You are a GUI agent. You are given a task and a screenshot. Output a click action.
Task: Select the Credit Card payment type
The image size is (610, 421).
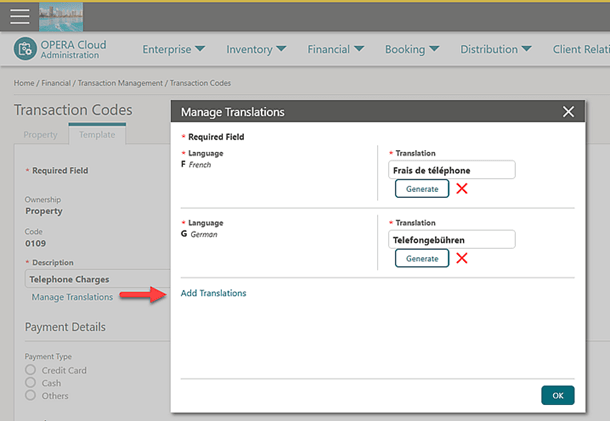[31, 371]
